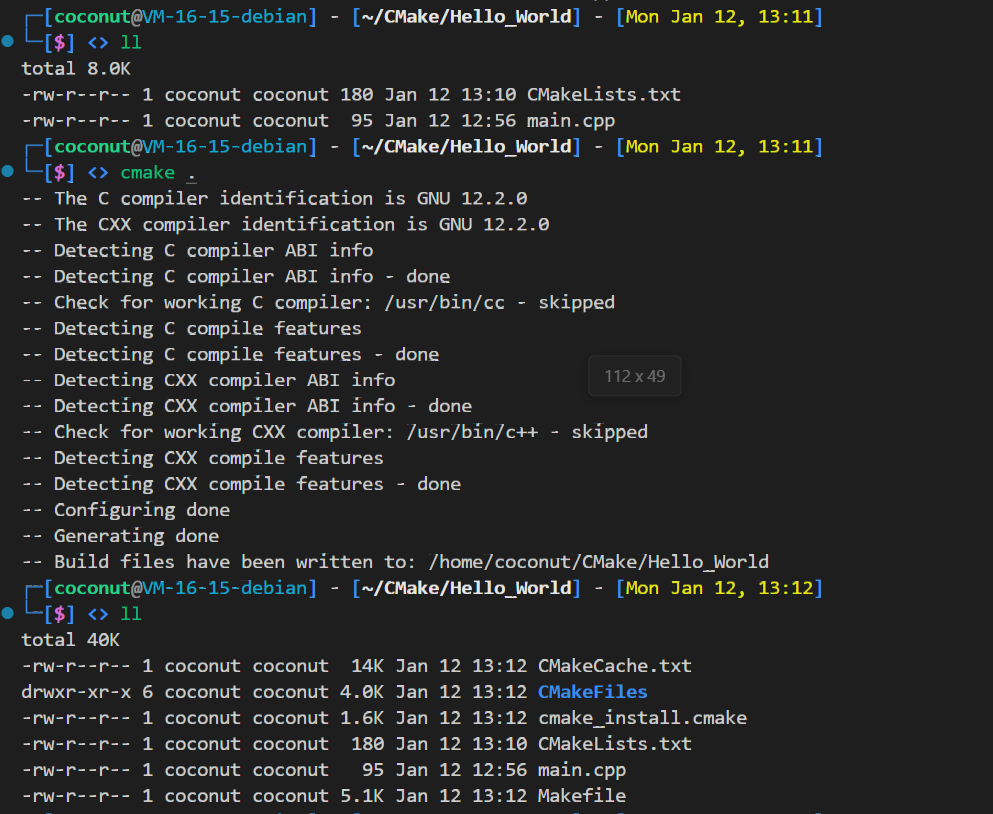Image resolution: width=993 pixels, height=814 pixels.
Task: Click the blue dot beside the first ll command
Action: pos(8,42)
